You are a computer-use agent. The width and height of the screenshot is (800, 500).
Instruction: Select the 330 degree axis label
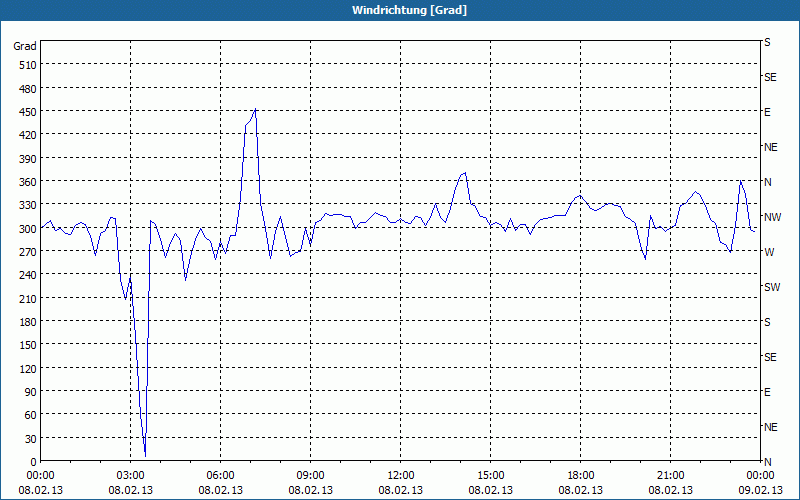click(x=28, y=205)
